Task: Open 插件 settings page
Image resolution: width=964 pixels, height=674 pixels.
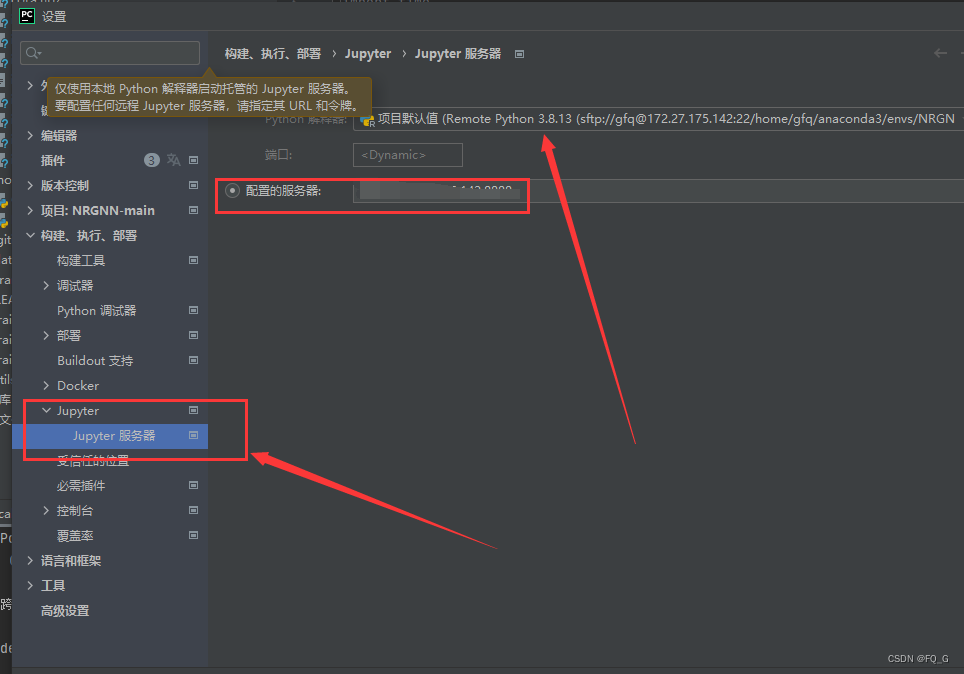Action: point(53,161)
